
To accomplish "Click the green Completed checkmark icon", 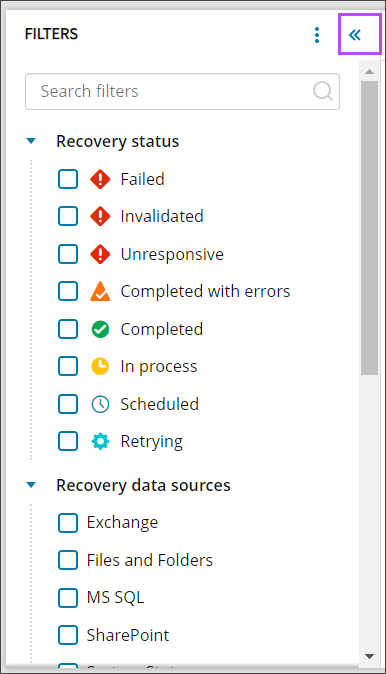I will 100,329.
